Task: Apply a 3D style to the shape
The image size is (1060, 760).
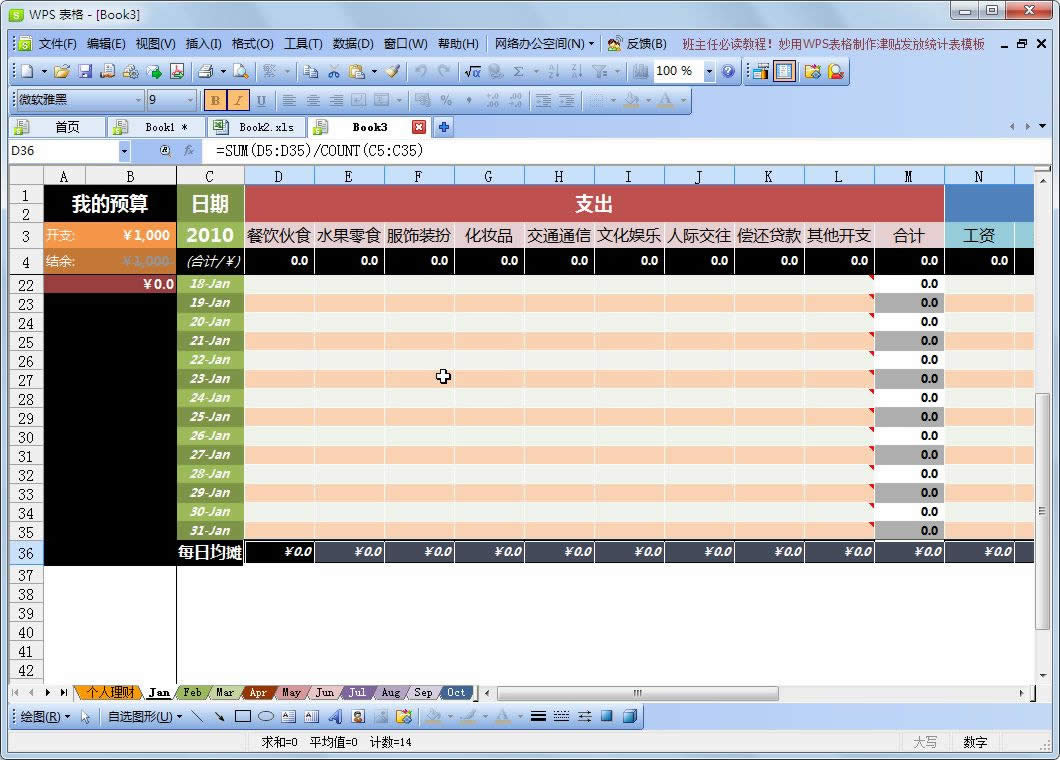Action: pyautogui.click(x=629, y=716)
